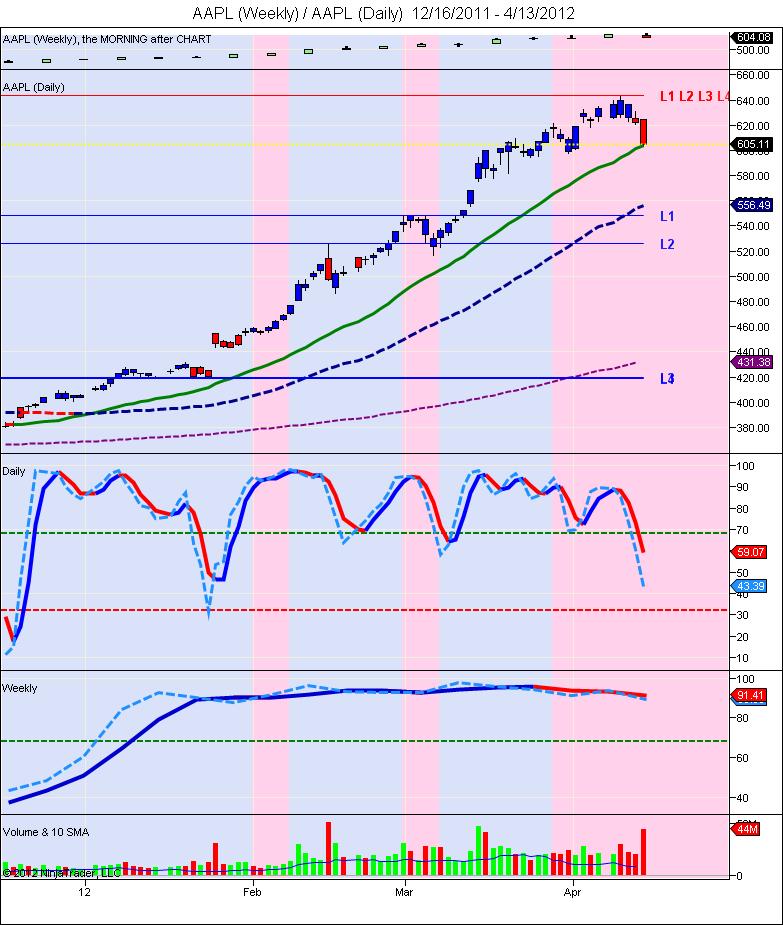
Task: Click the 40 label on weekly stochastic axis
Action: 743,798
